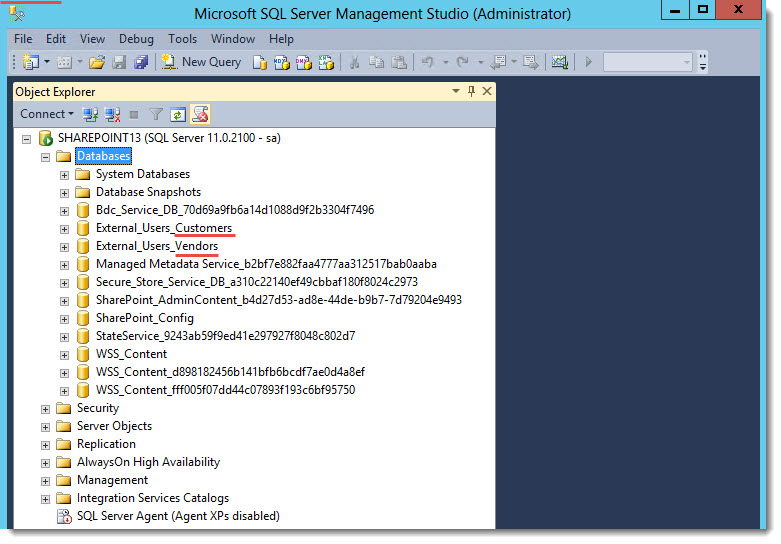The height and width of the screenshot is (544, 781).
Task: Open the New Project dropdown arrow
Action: (x=47, y=62)
